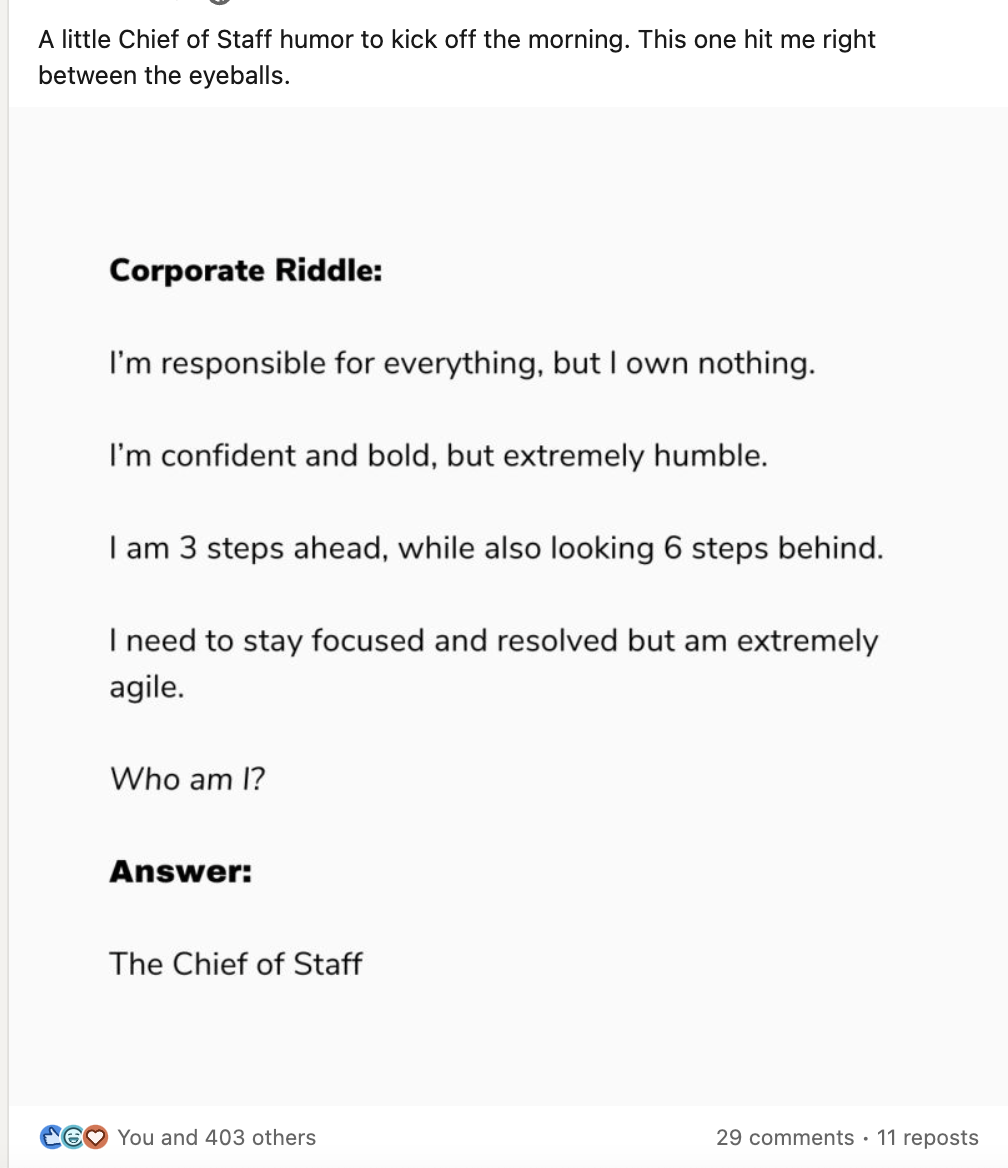Click the word 'comments' in the footer
The width and height of the screenshot is (1008, 1168).
click(x=802, y=1137)
